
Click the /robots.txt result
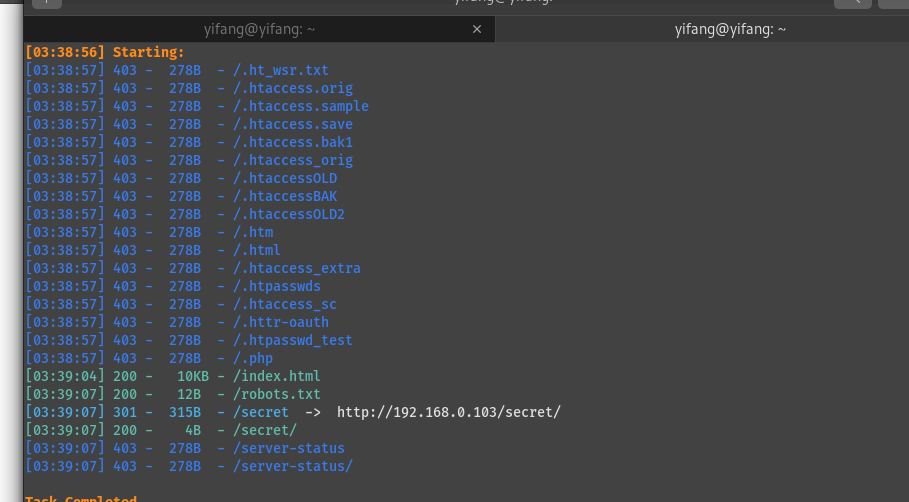coord(277,394)
